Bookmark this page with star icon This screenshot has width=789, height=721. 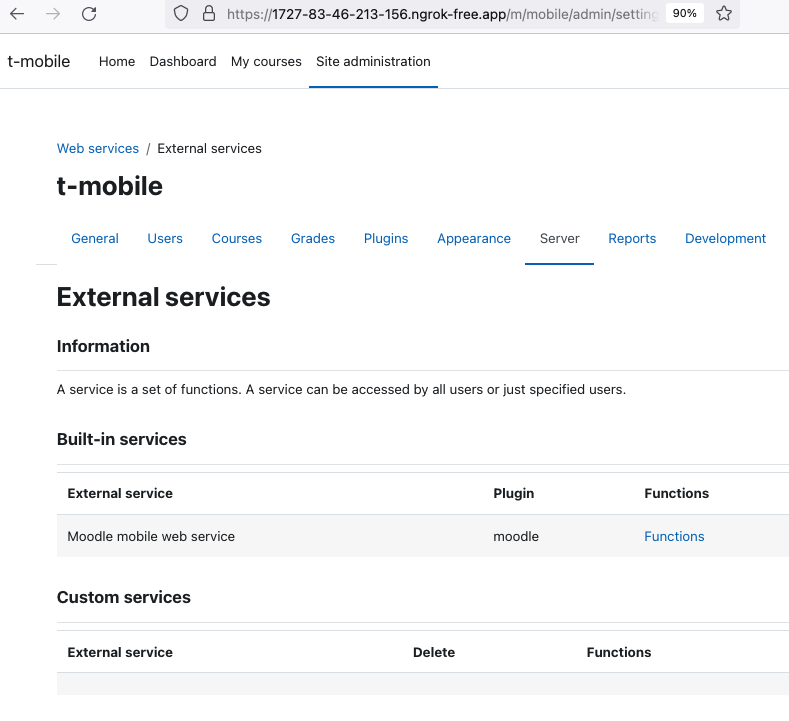(x=724, y=14)
